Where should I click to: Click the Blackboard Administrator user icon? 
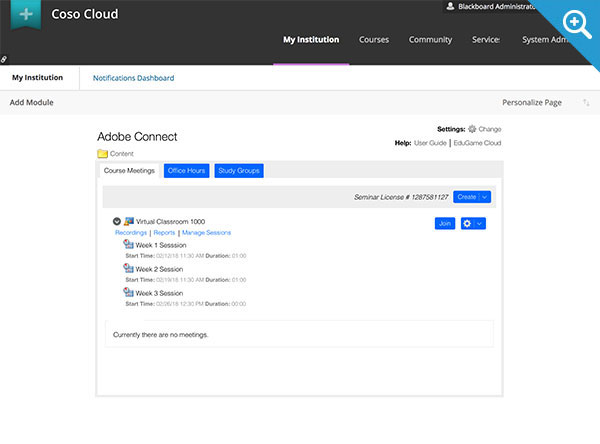(450, 6)
